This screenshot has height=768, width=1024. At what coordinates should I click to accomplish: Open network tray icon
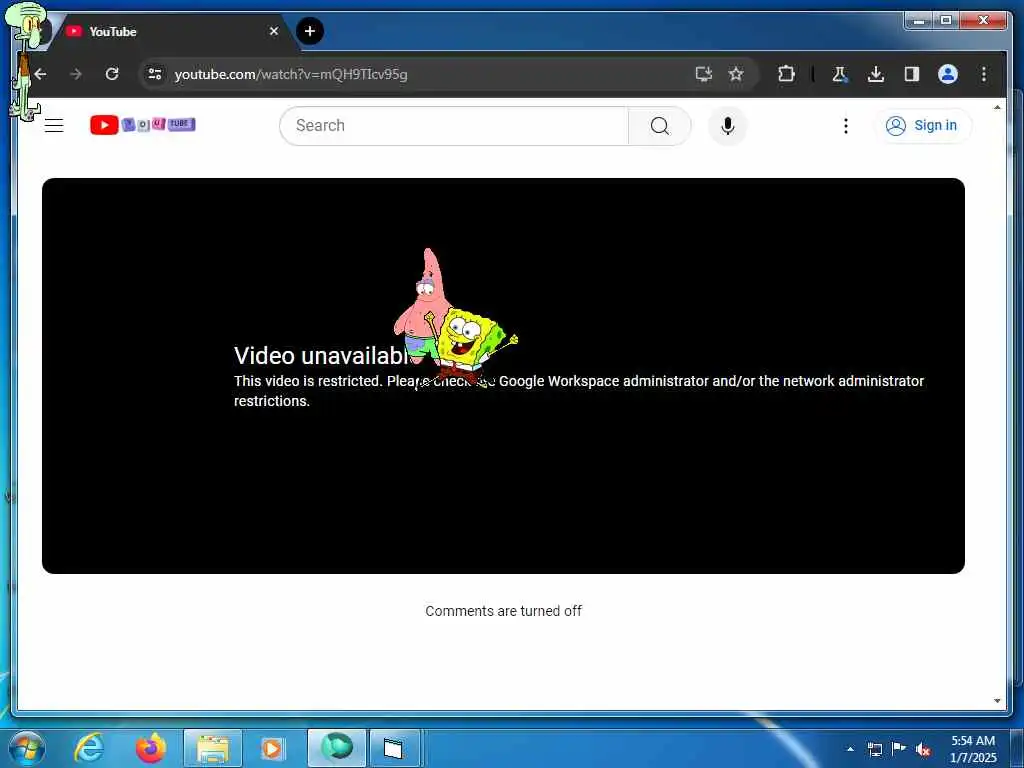(x=874, y=749)
